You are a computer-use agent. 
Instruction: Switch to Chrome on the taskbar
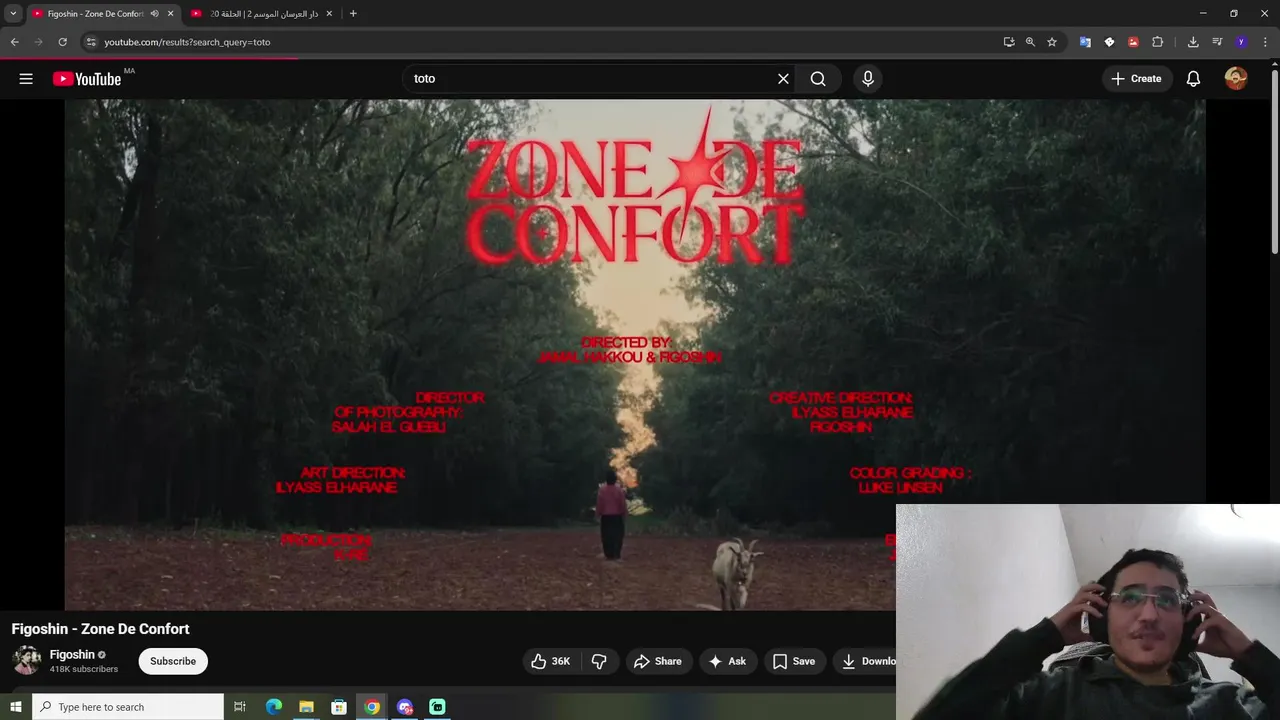[372, 707]
